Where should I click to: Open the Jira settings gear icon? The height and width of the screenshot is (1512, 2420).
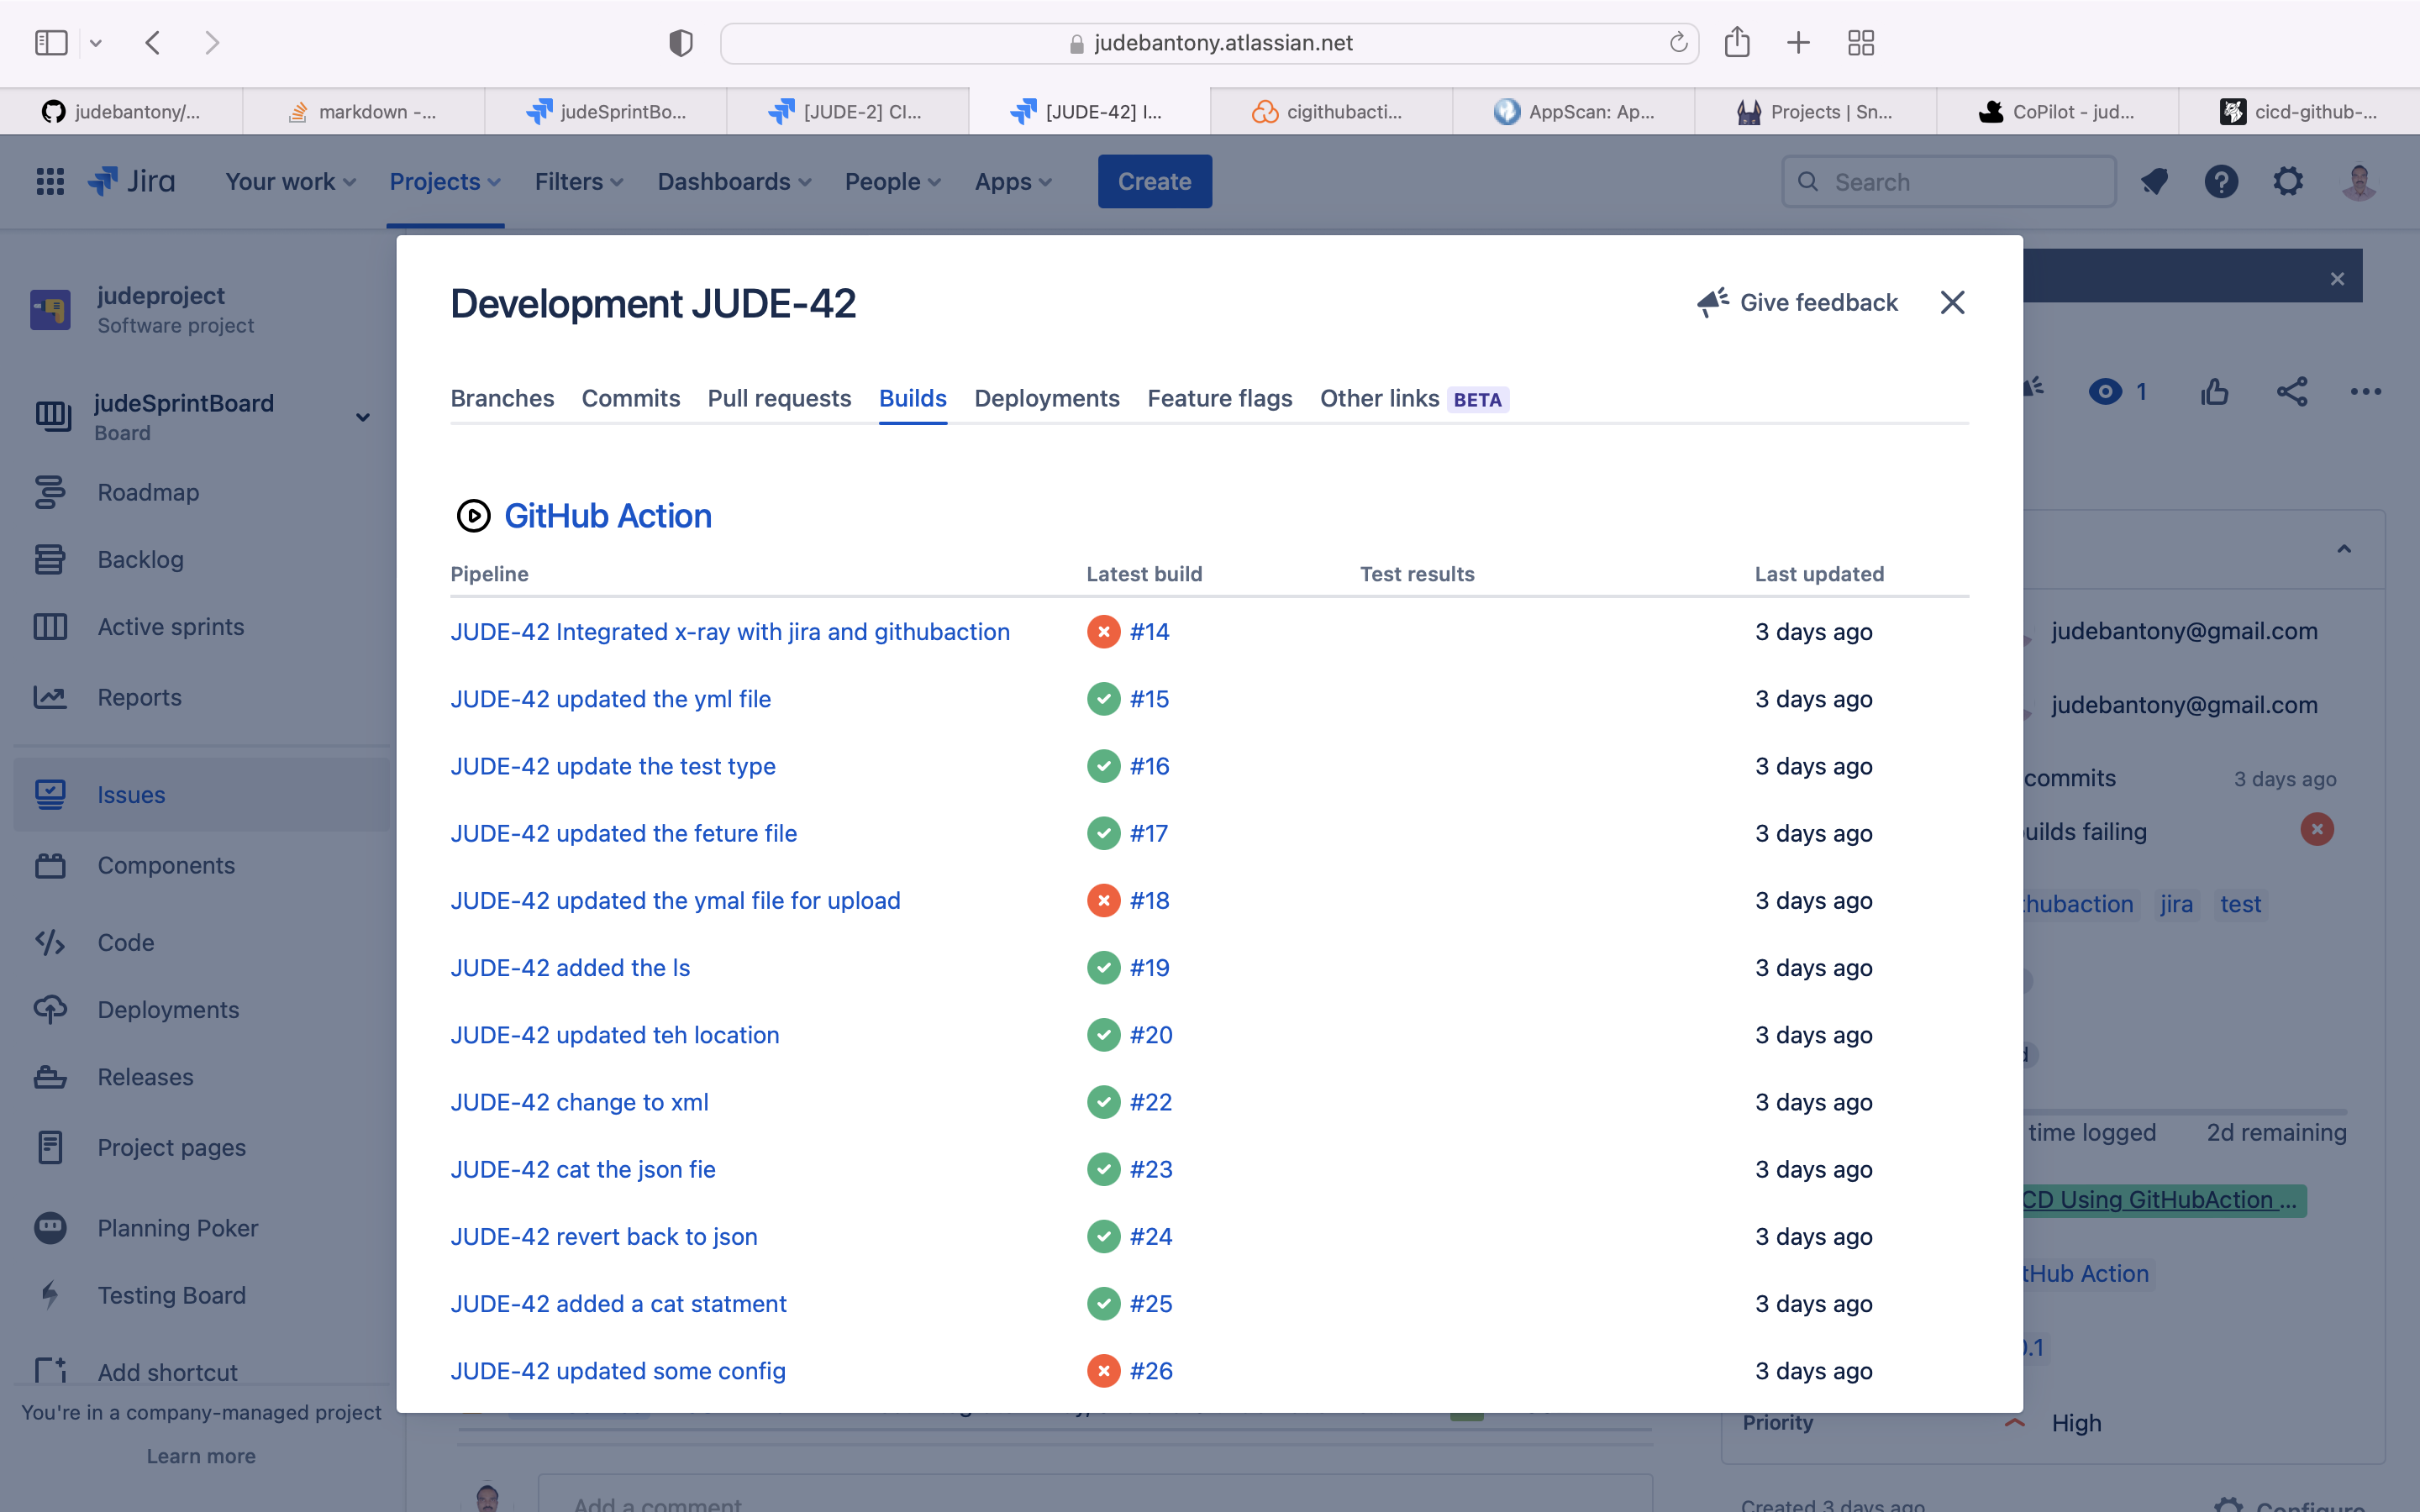click(x=2288, y=181)
